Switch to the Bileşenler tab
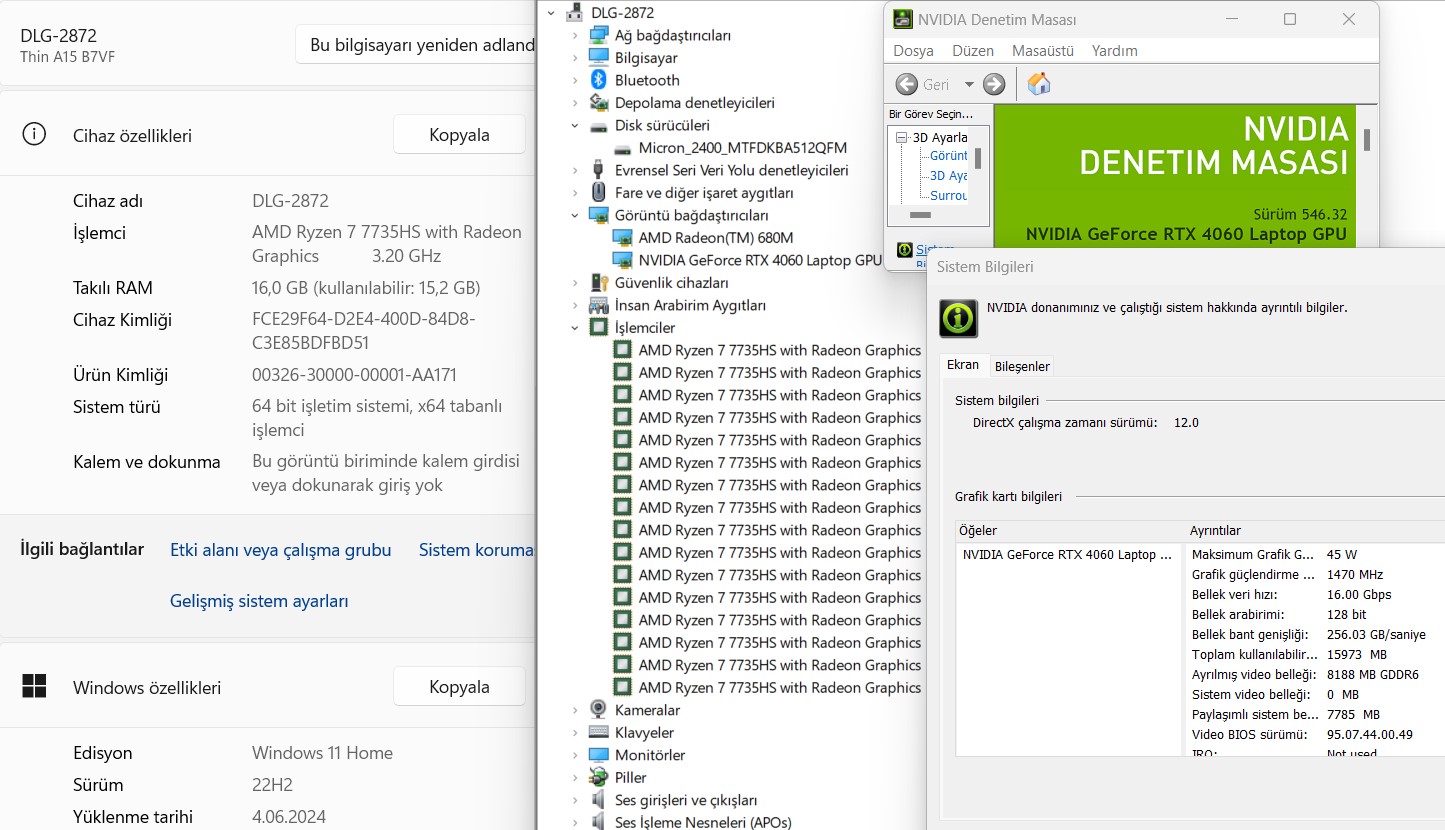Image resolution: width=1445 pixels, height=830 pixels. (1022, 366)
